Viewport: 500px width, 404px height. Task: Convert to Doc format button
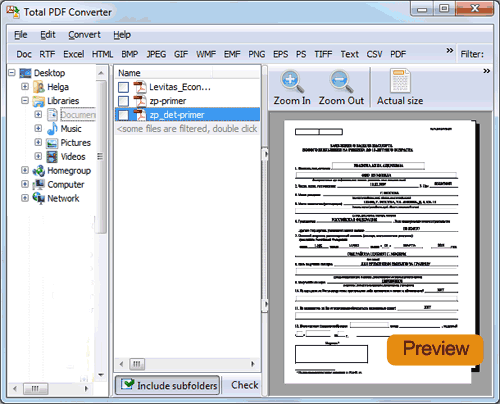click(24, 54)
